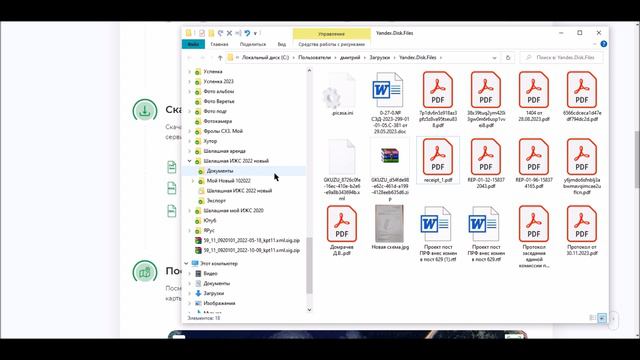Expand the 'Хутор' folder node

pyautogui.click(x=189, y=141)
